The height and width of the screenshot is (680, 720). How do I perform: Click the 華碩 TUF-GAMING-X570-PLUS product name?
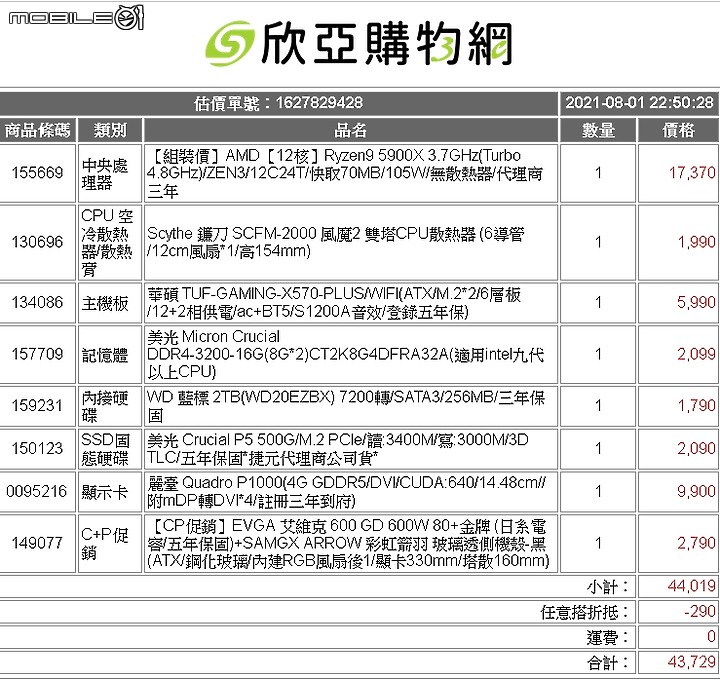coord(334,303)
